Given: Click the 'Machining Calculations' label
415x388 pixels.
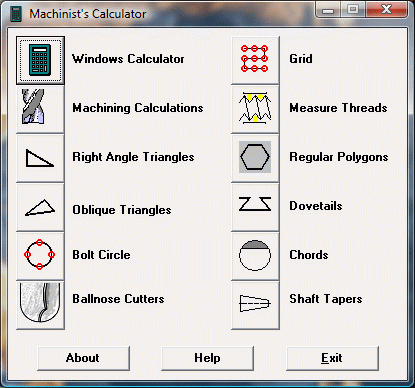Looking at the screenshot, I should [138, 108].
